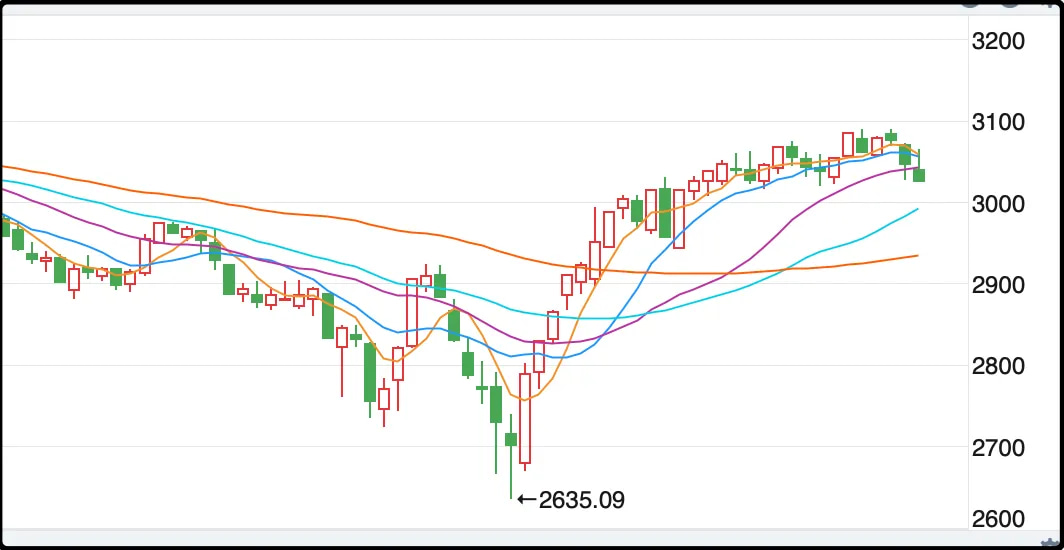Viewport: 1064px width, 550px height.
Task: Select the 3200 price axis label
Action: (1007, 41)
